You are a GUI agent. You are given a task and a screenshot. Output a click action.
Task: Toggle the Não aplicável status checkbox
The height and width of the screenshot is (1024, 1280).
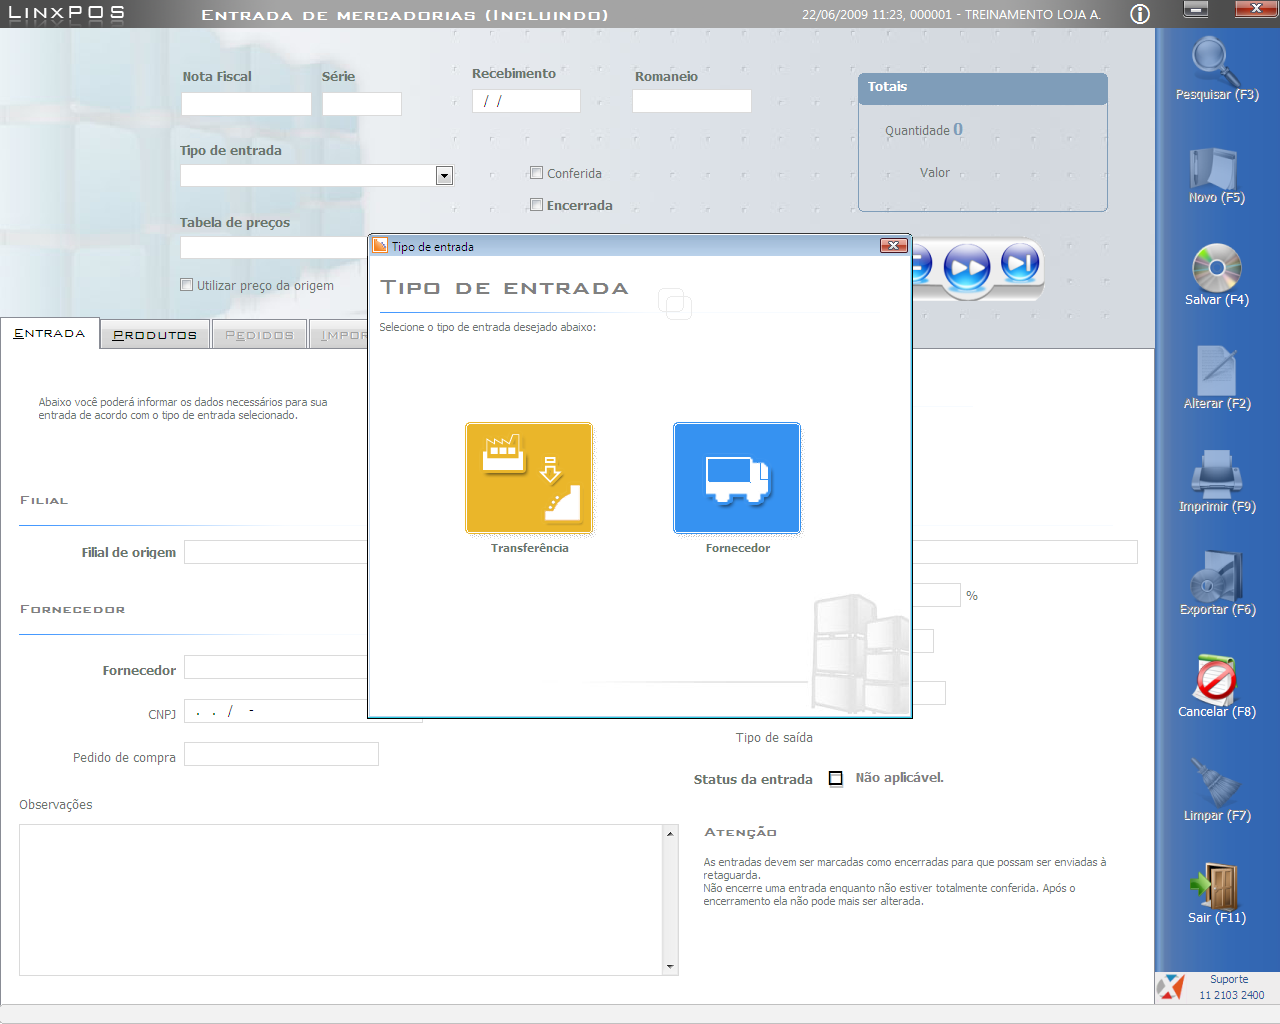tap(836, 778)
